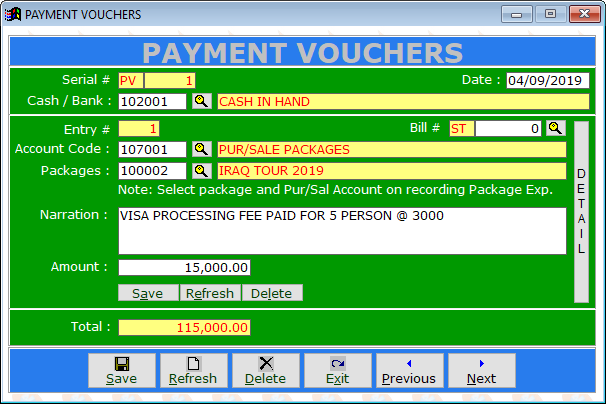
Task: Click the 'Cash / Bank :' label
Action: click(69, 101)
